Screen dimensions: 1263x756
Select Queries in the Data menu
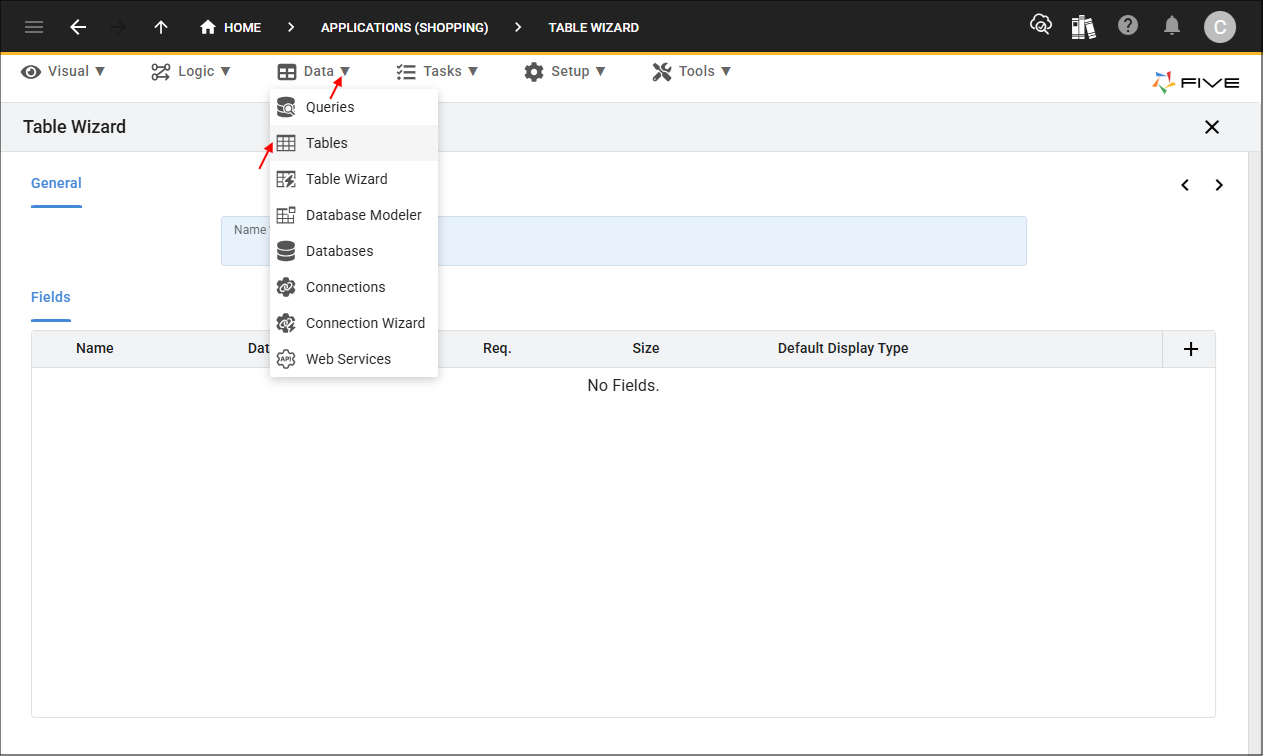pos(330,107)
